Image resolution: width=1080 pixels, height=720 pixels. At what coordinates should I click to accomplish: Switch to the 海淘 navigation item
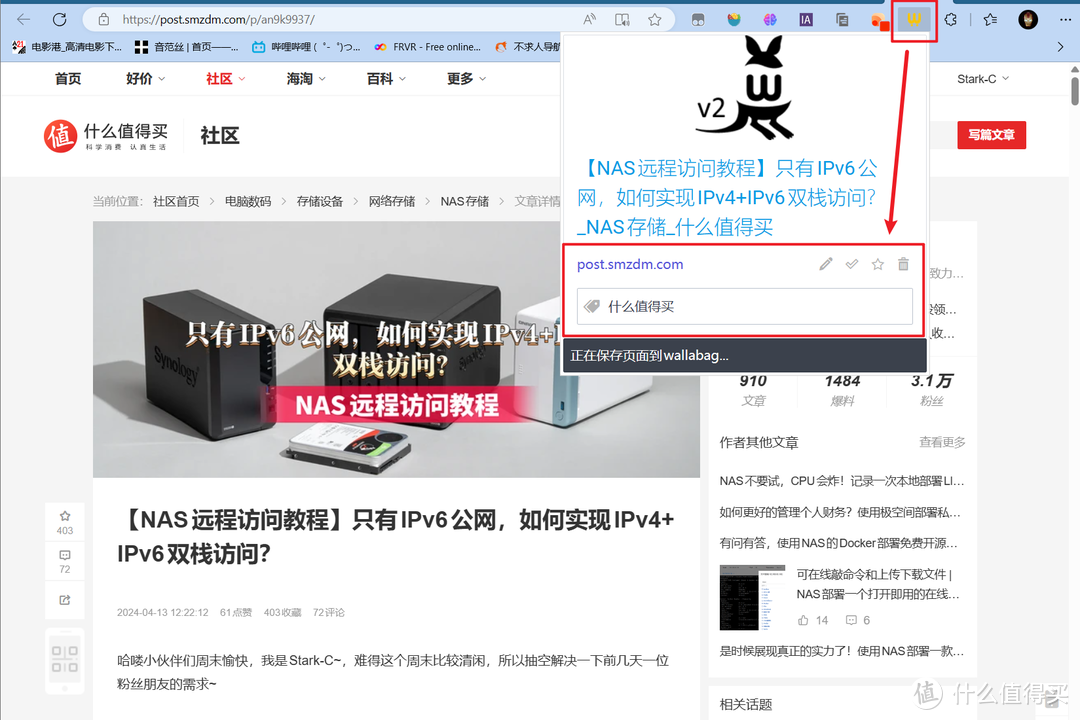point(303,78)
